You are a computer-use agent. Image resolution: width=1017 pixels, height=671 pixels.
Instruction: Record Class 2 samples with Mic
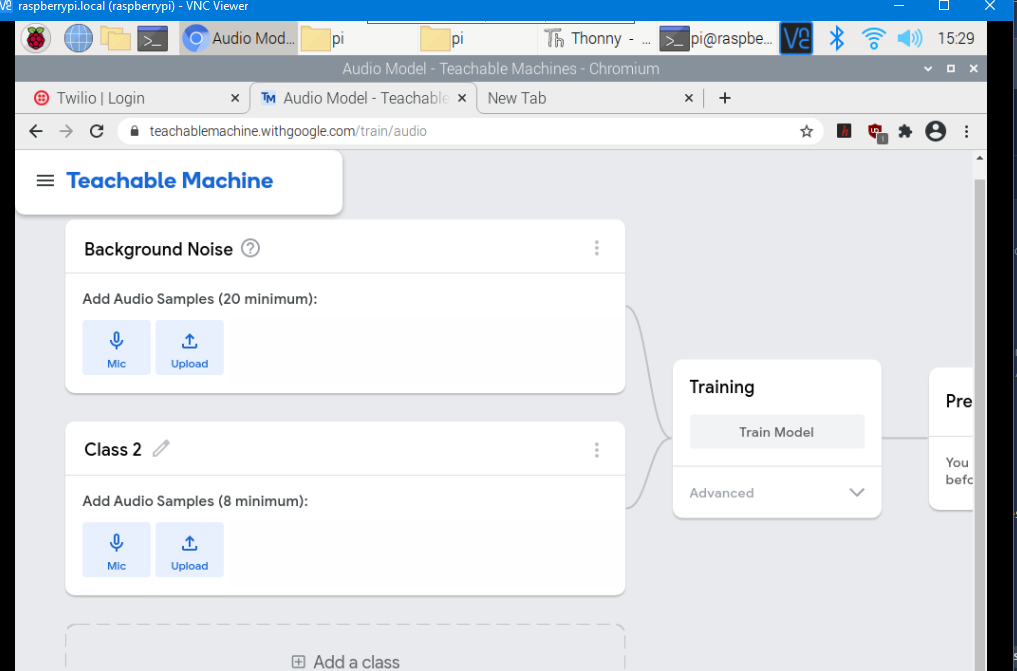(116, 550)
